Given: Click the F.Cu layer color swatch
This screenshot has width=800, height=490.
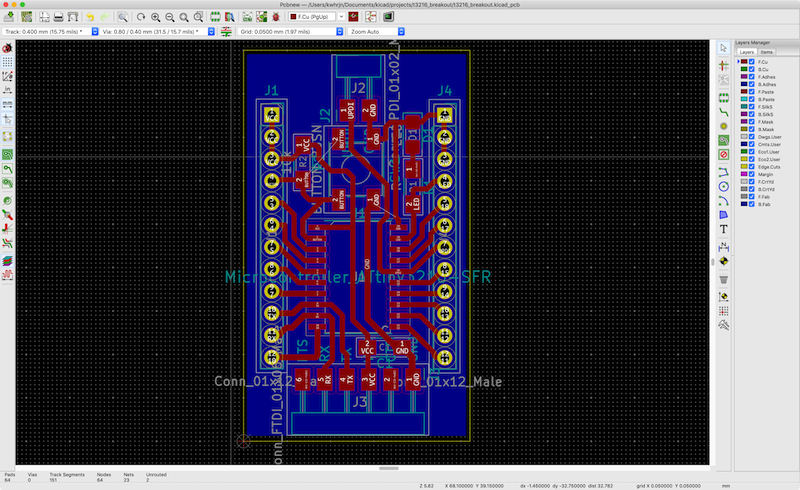Looking at the screenshot, I should click(x=744, y=62).
